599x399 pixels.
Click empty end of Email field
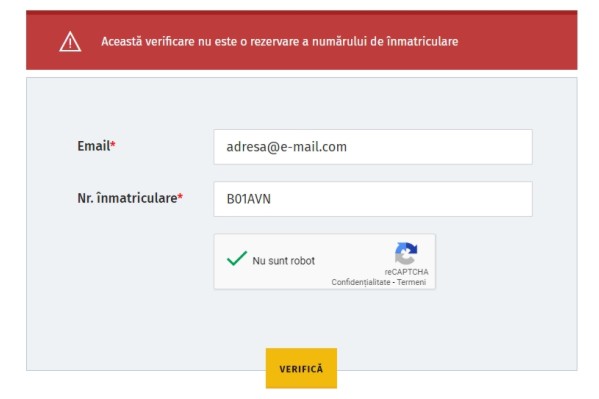[439, 147]
